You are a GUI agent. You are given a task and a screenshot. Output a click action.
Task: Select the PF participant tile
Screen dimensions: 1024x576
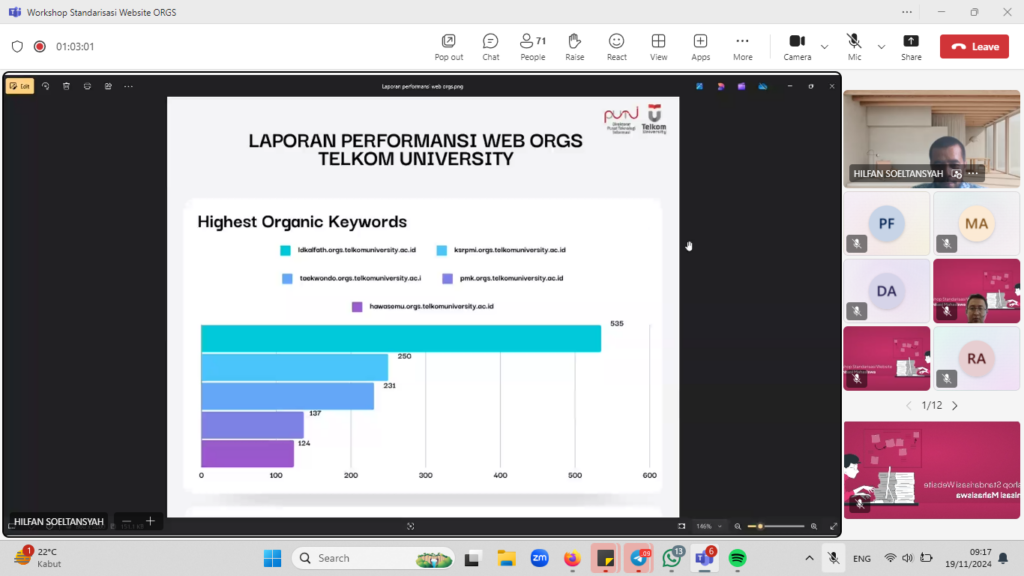[x=886, y=223]
